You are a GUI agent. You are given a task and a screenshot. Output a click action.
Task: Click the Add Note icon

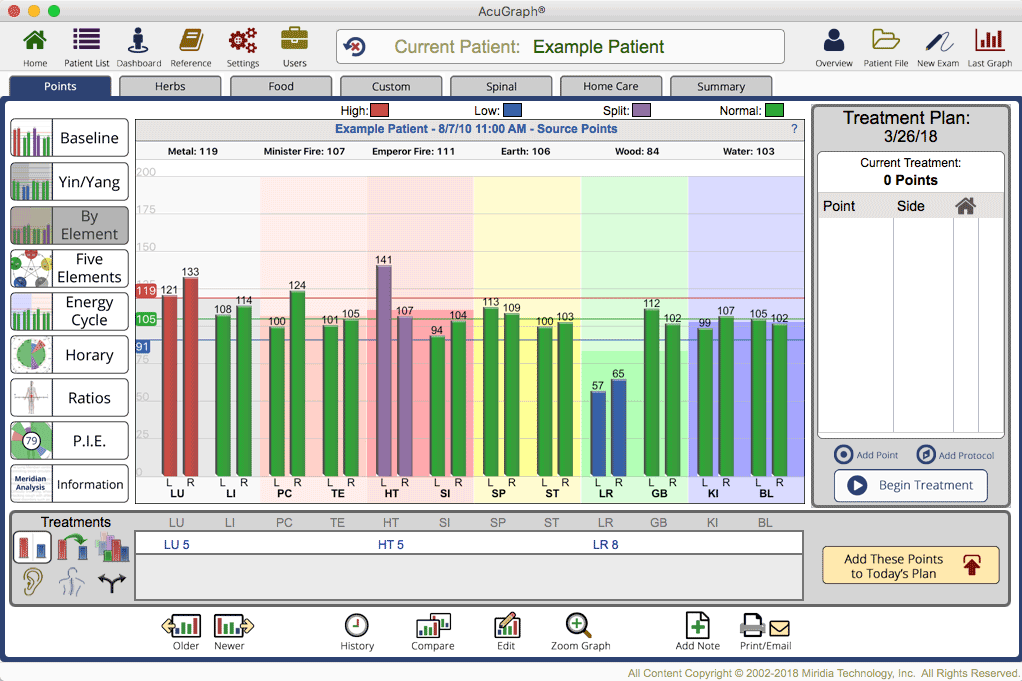point(697,626)
